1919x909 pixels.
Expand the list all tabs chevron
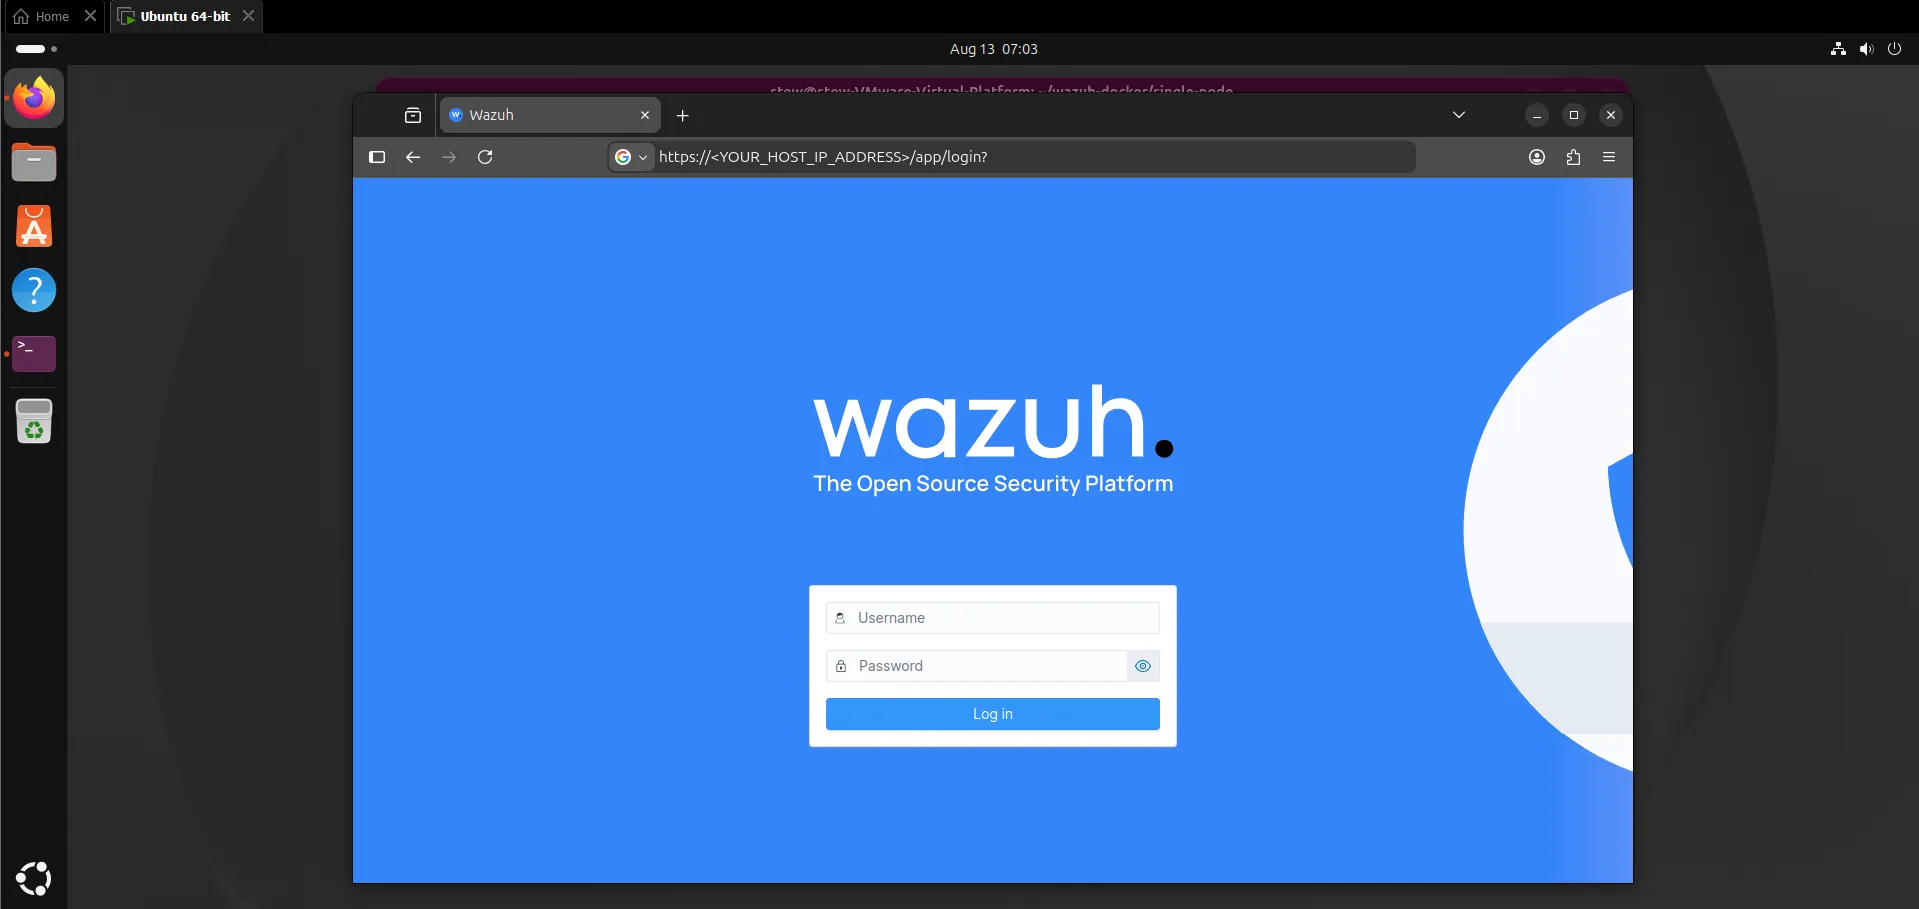(1459, 115)
